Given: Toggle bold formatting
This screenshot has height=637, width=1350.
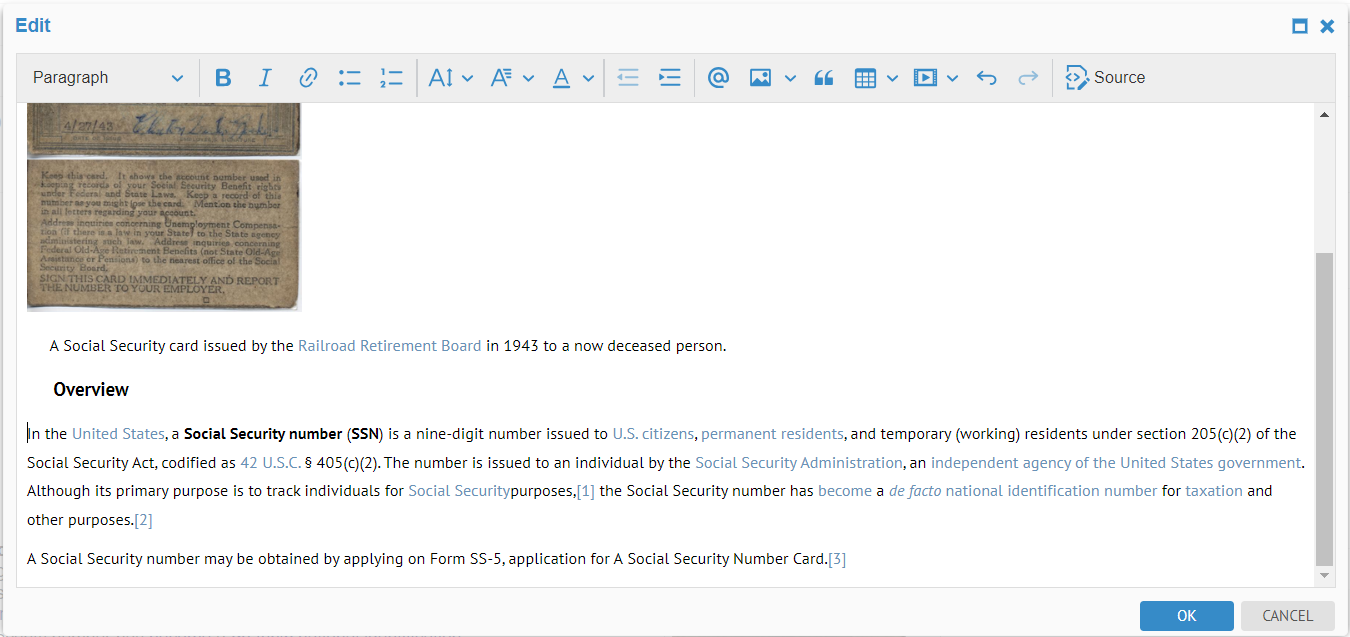Looking at the screenshot, I should tap(223, 77).
